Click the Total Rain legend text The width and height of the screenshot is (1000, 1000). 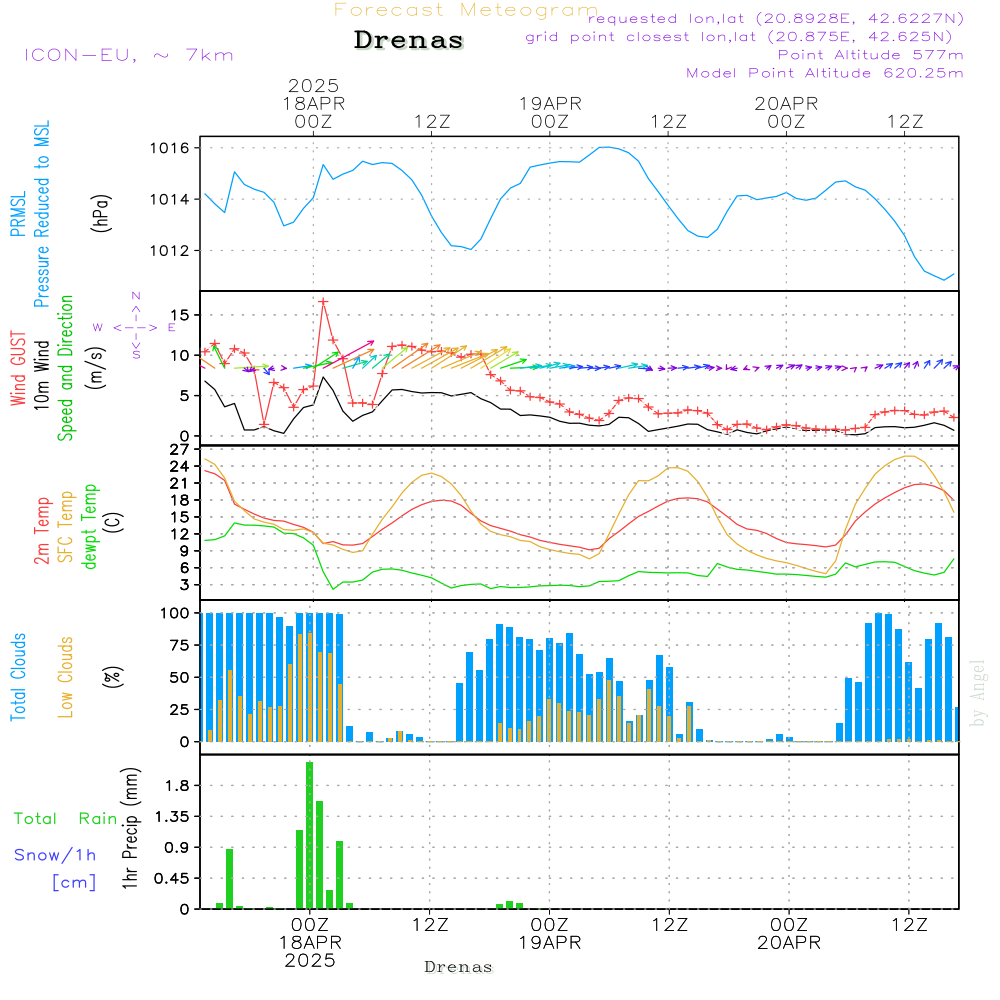pos(65,818)
